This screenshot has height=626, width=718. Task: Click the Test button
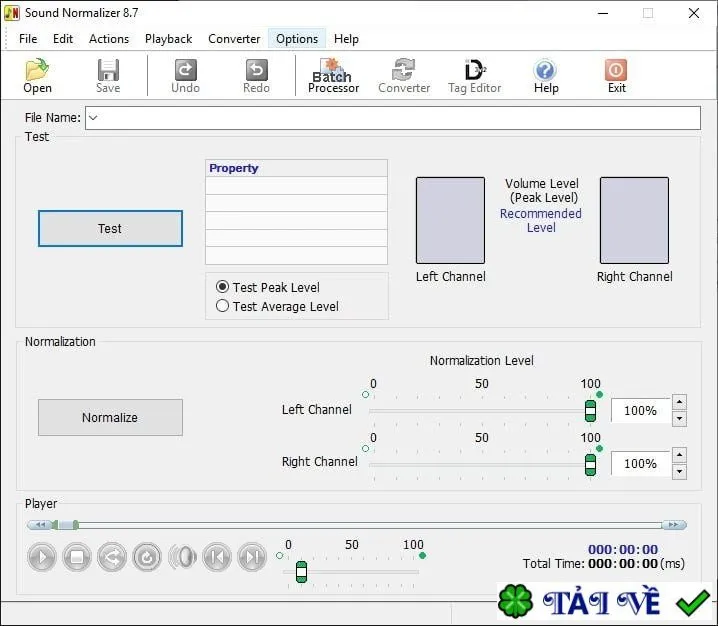pos(110,229)
